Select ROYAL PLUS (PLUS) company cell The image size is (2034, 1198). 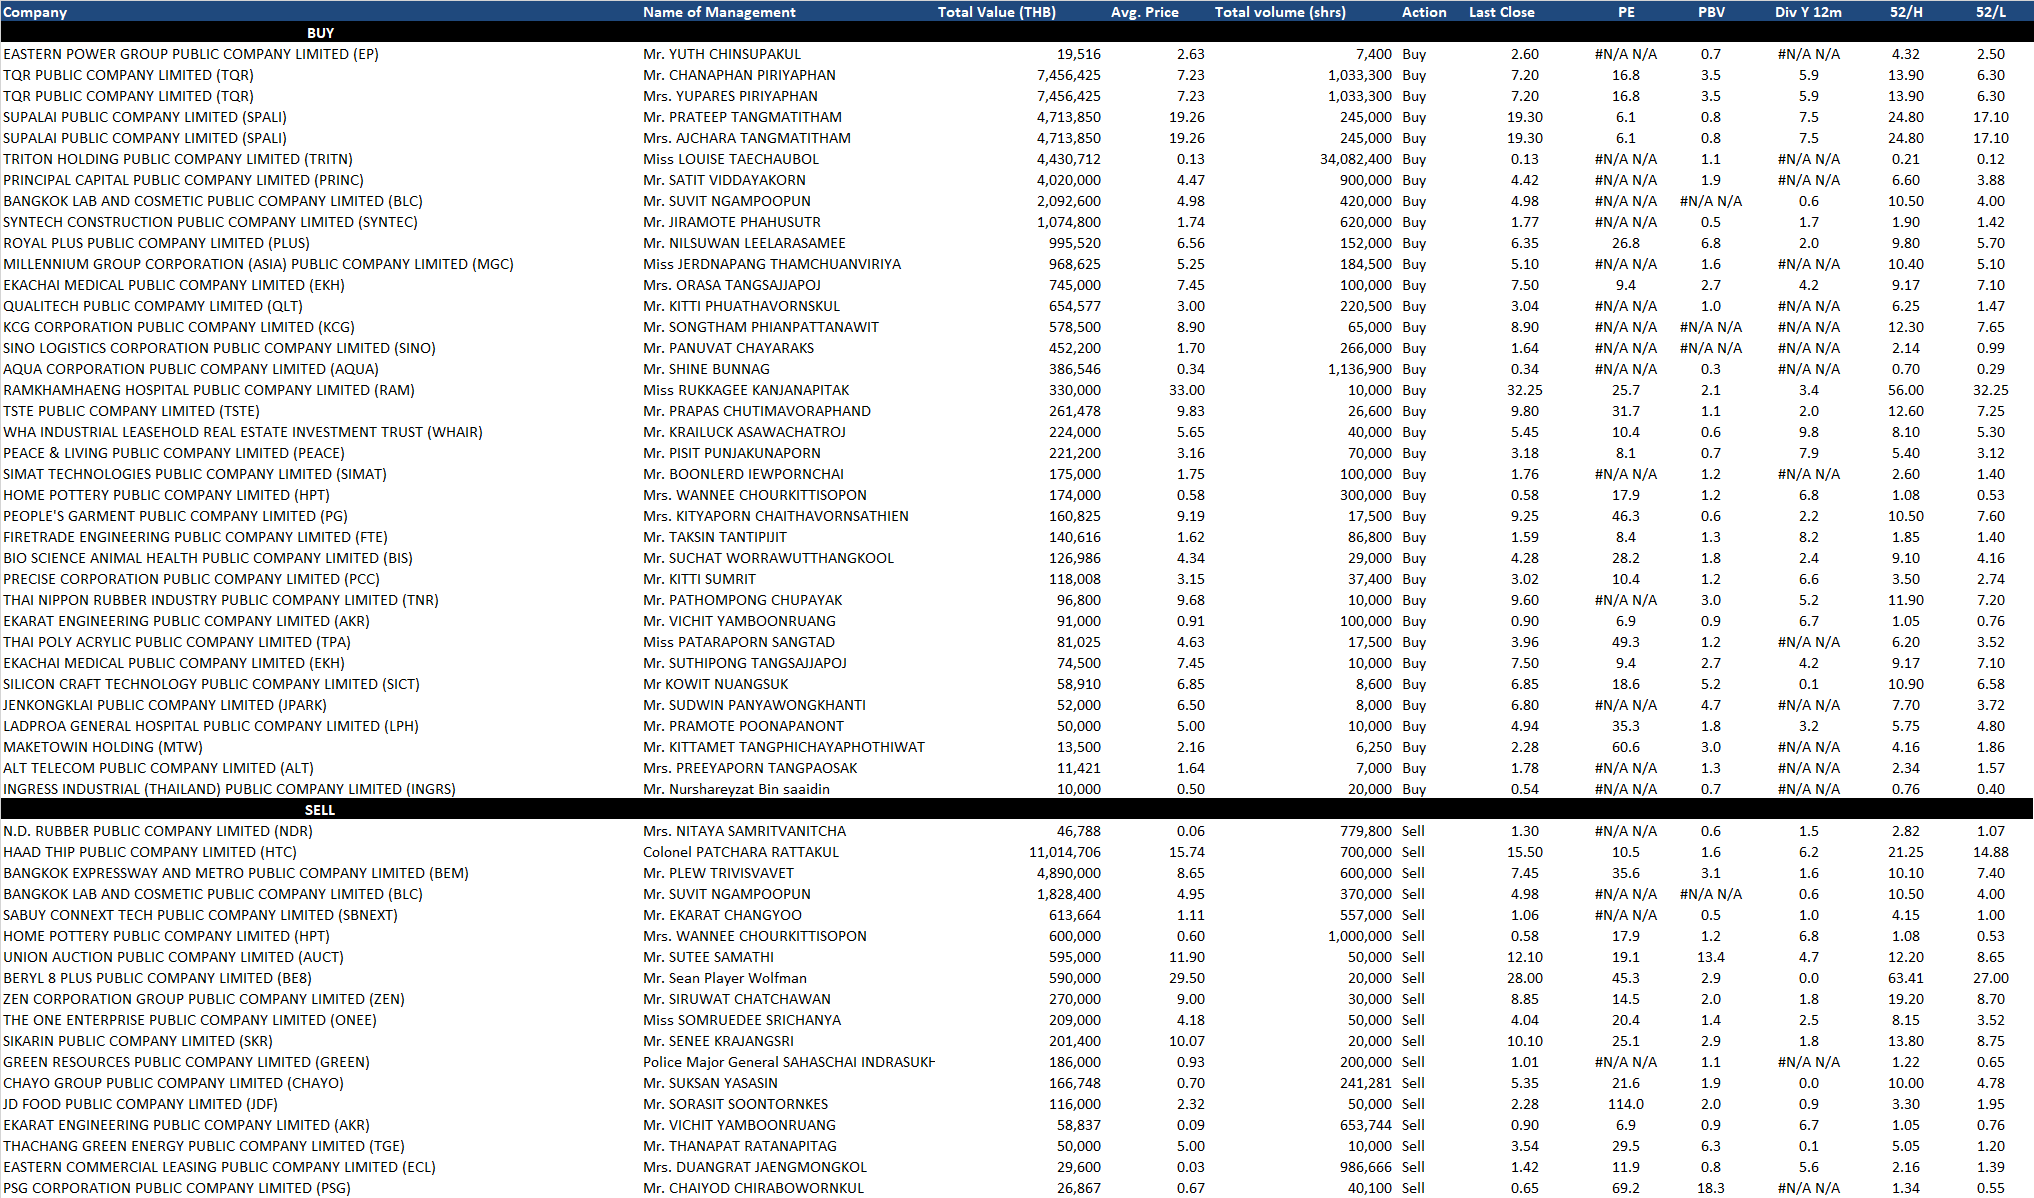click(x=156, y=243)
